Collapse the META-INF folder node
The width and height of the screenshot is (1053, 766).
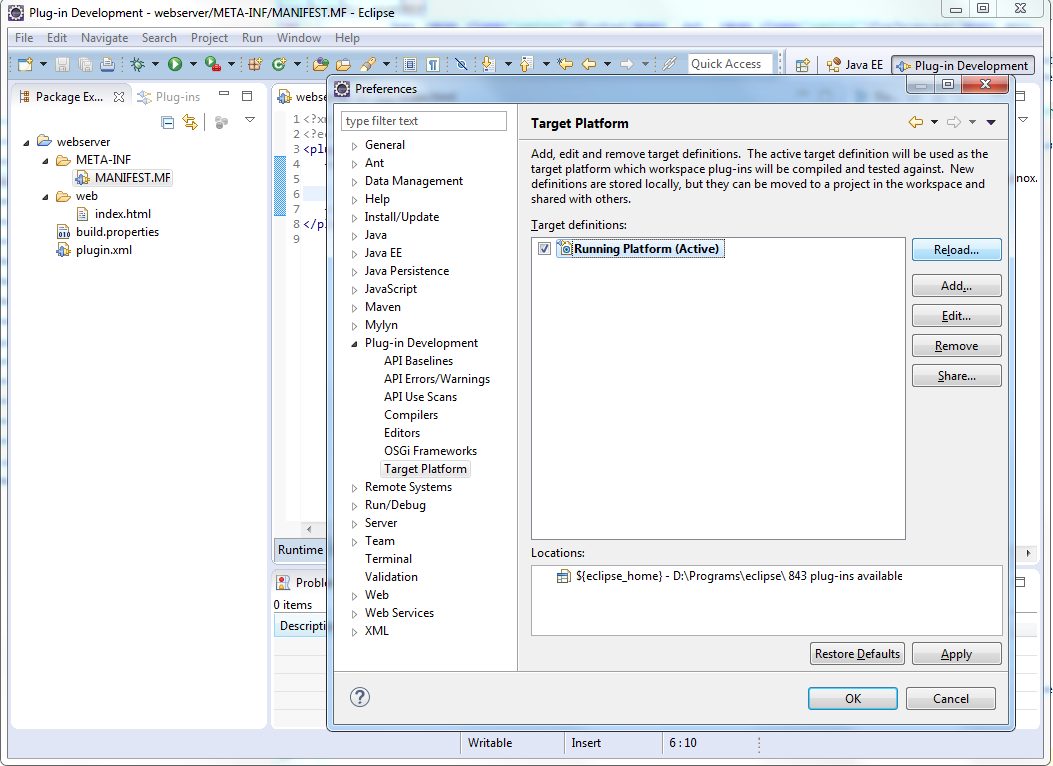[46, 160]
